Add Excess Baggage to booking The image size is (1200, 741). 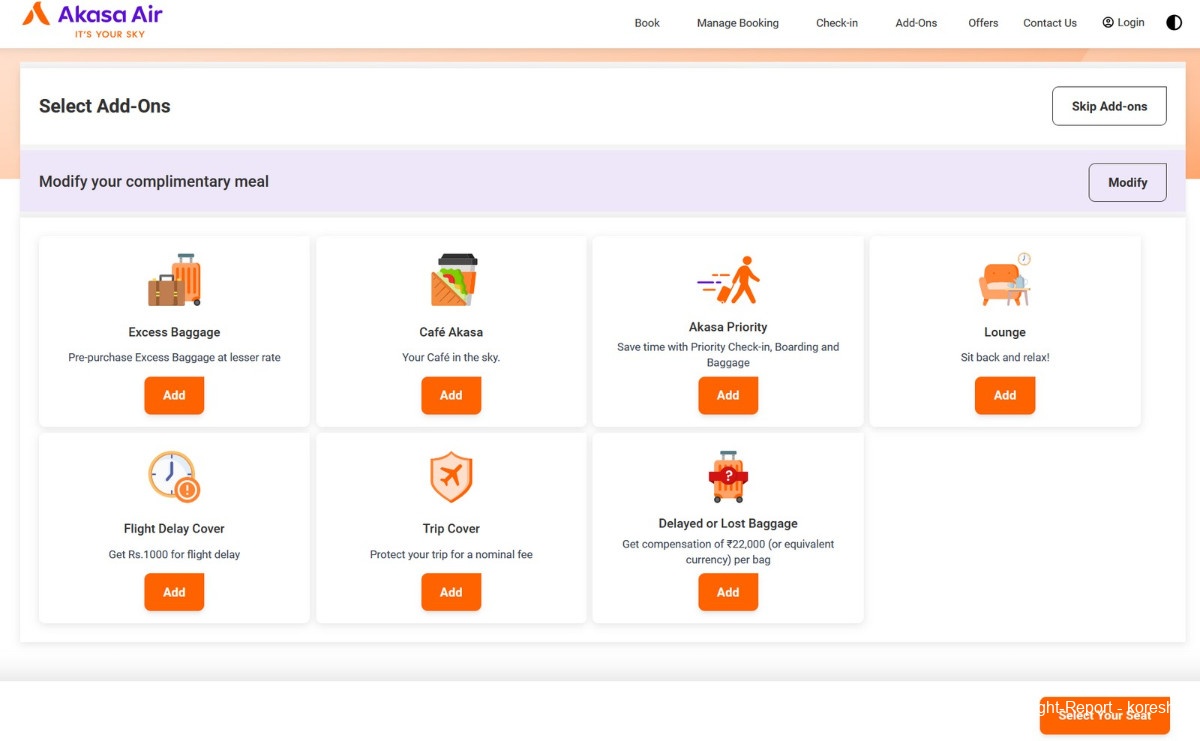(174, 395)
